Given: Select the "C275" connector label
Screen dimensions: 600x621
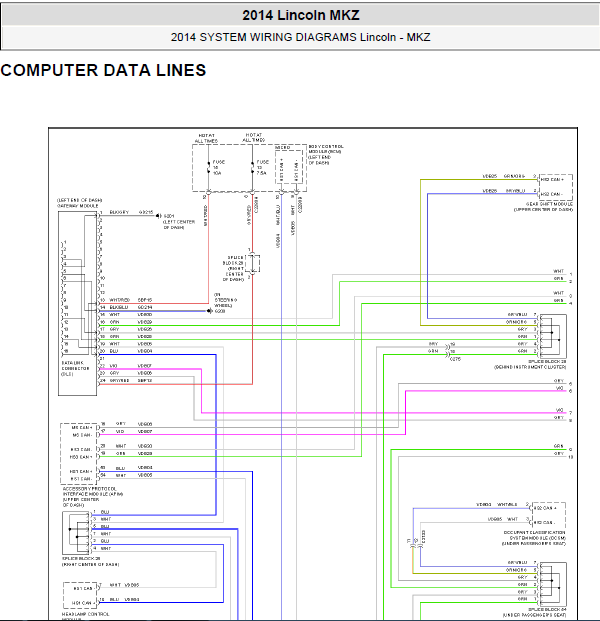Looking at the screenshot, I should 455,359.
